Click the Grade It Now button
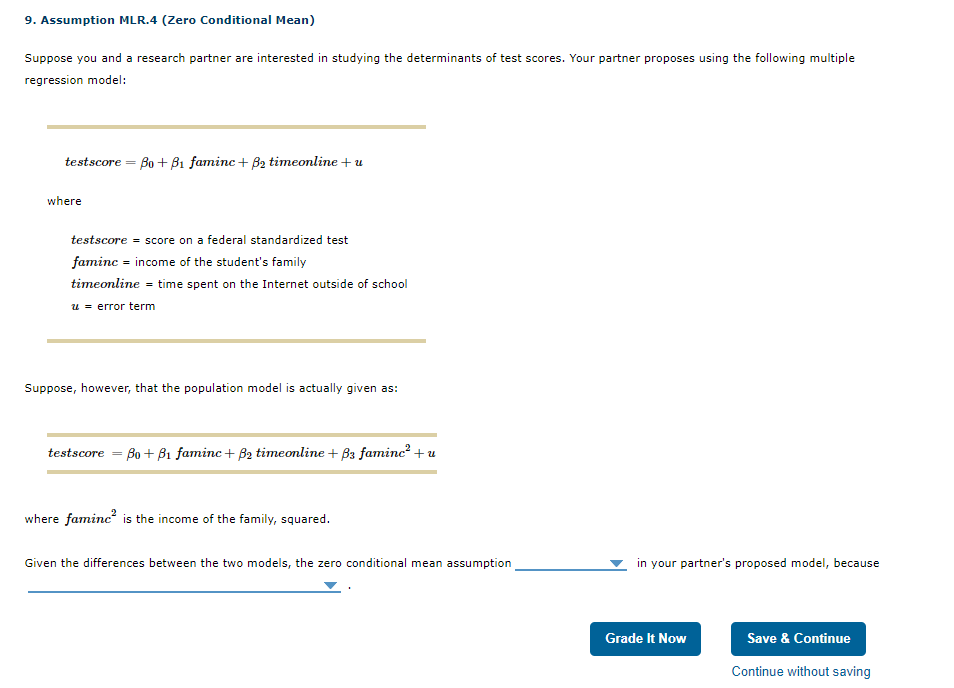 [x=645, y=638]
